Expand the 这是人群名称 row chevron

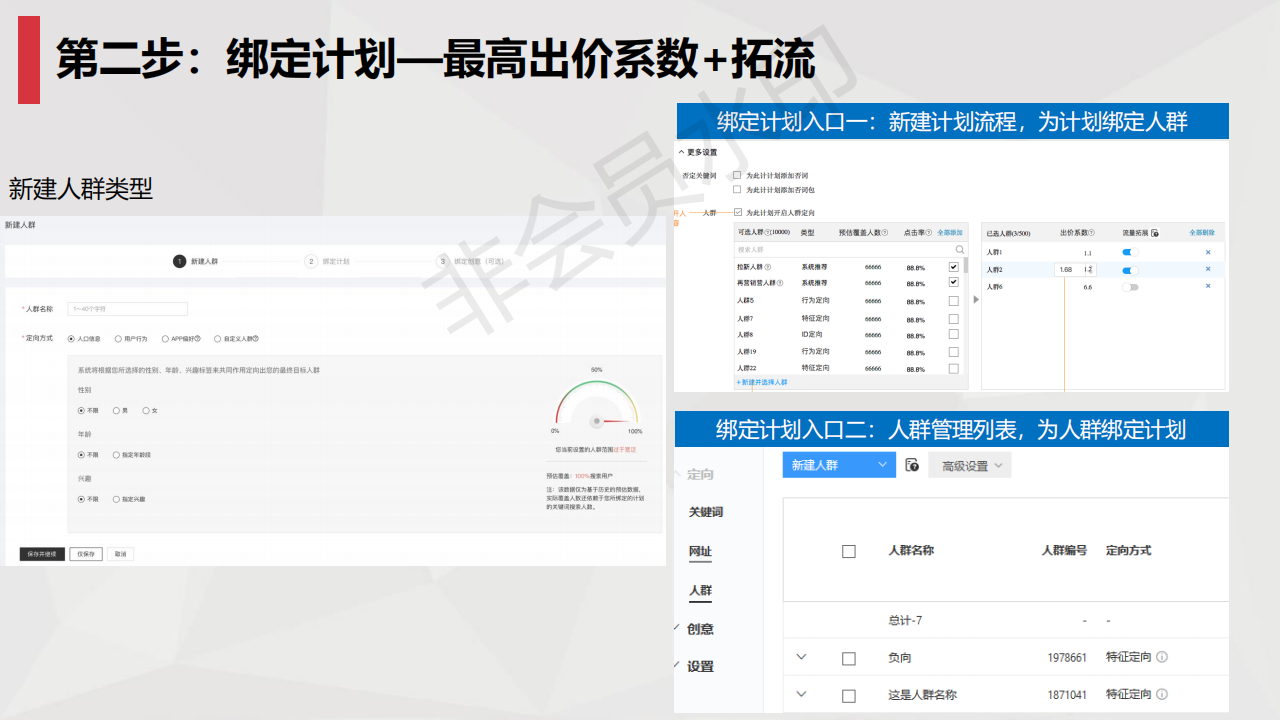[x=801, y=693]
